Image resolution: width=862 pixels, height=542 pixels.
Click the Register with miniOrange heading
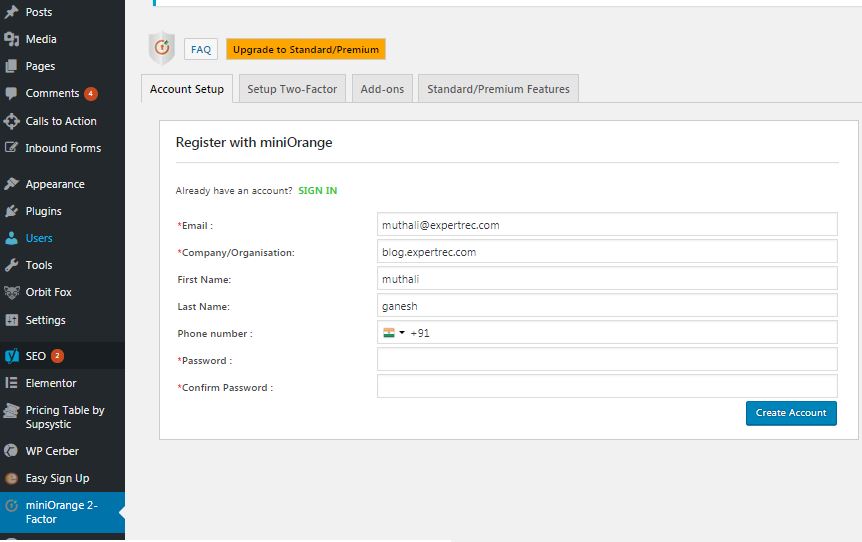pos(254,142)
